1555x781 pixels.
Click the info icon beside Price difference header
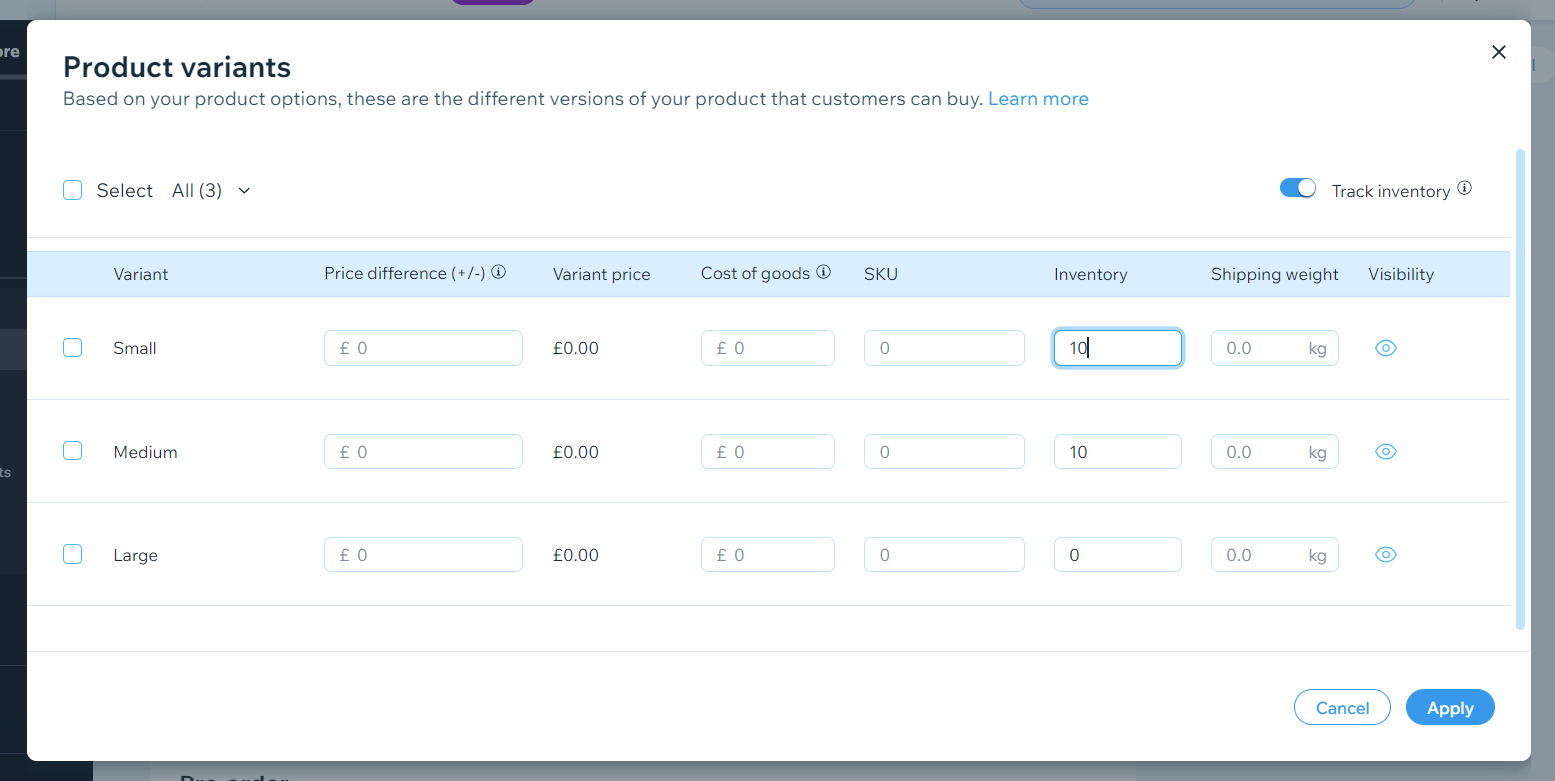498,271
